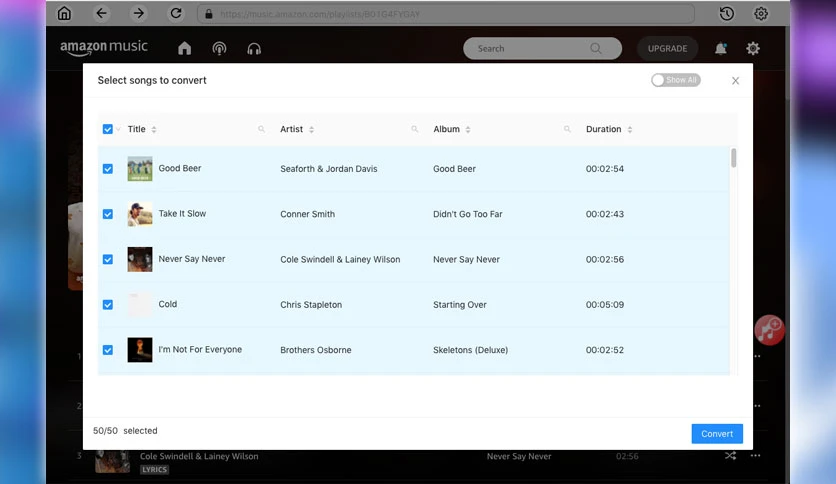Go back with the left arrow
This screenshot has height=484, width=836.
pyautogui.click(x=101, y=13)
